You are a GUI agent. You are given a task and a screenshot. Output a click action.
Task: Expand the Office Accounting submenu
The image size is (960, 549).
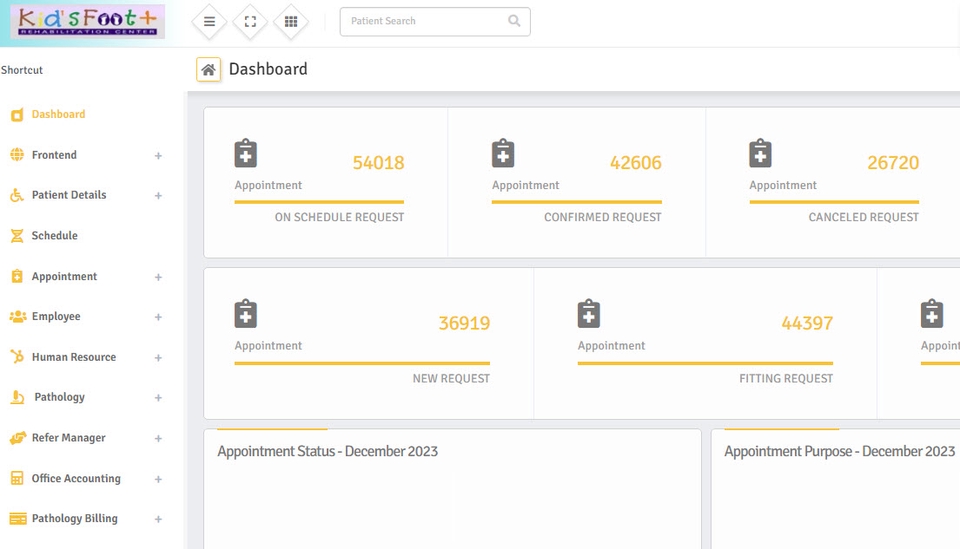(158, 479)
